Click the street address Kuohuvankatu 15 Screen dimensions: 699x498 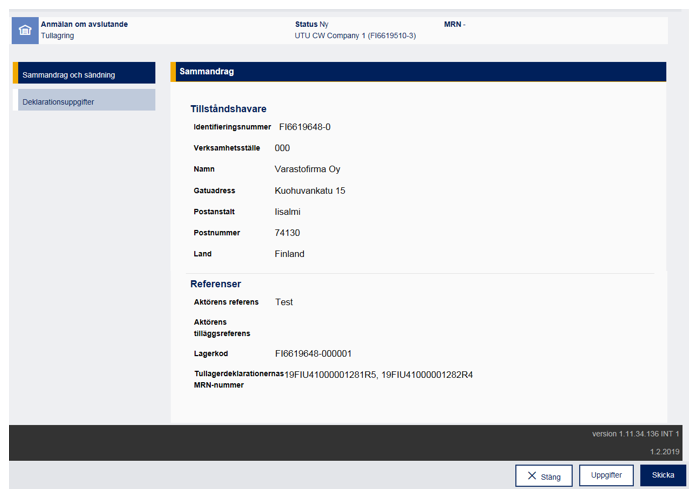point(309,190)
